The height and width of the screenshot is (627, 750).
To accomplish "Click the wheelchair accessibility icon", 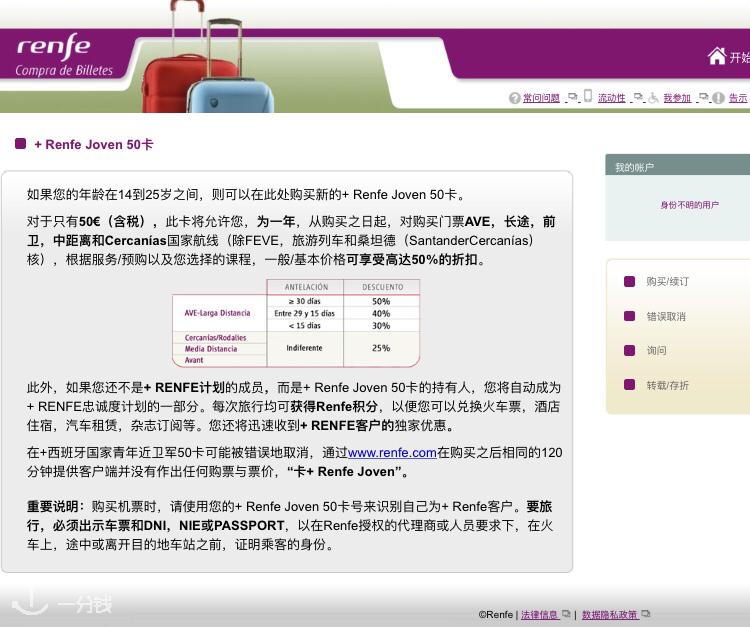I will pyautogui.click(x=653, y=98).
